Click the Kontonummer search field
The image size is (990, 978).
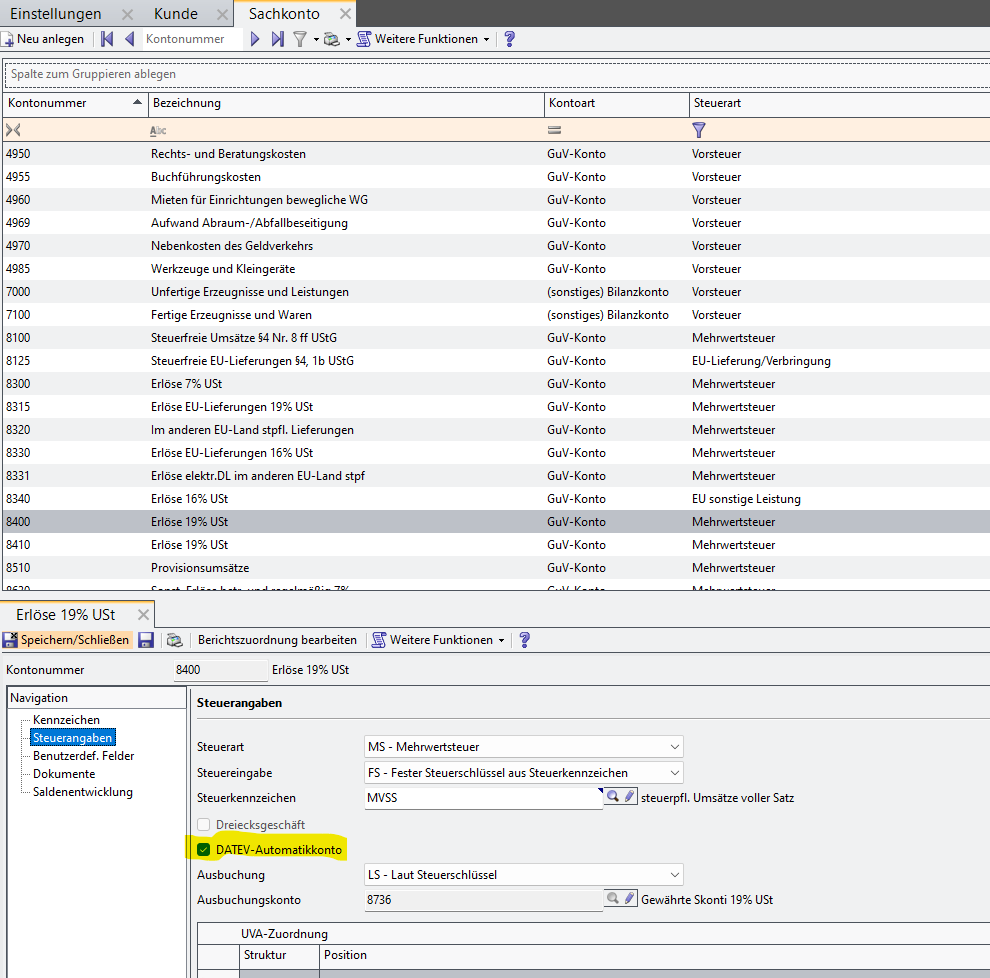(190, 39)
